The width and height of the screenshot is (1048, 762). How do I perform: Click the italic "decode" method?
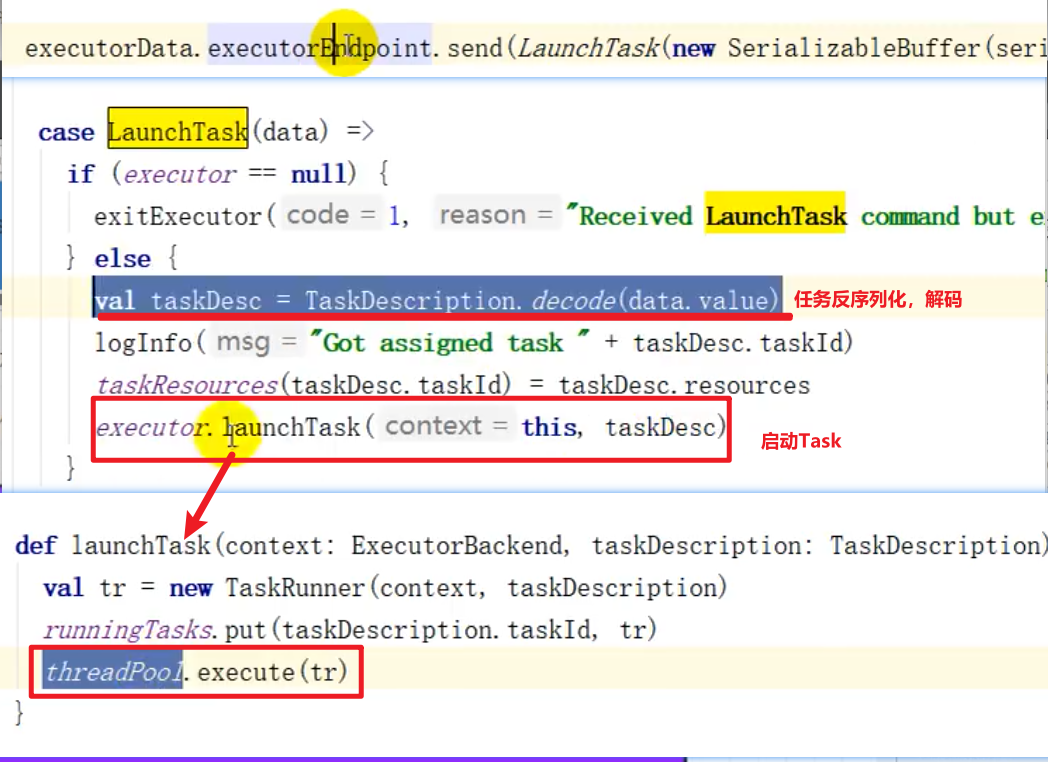[573, 300]
